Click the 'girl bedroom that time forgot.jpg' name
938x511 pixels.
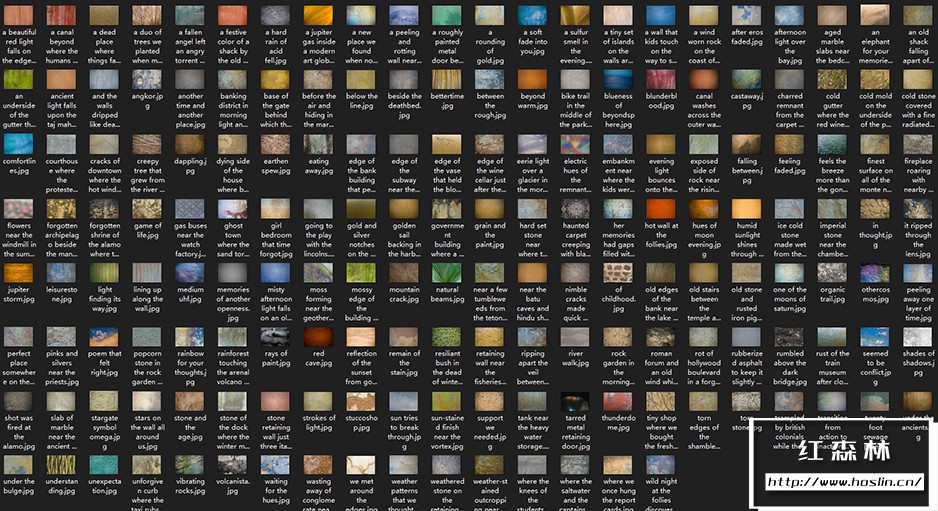276,240
